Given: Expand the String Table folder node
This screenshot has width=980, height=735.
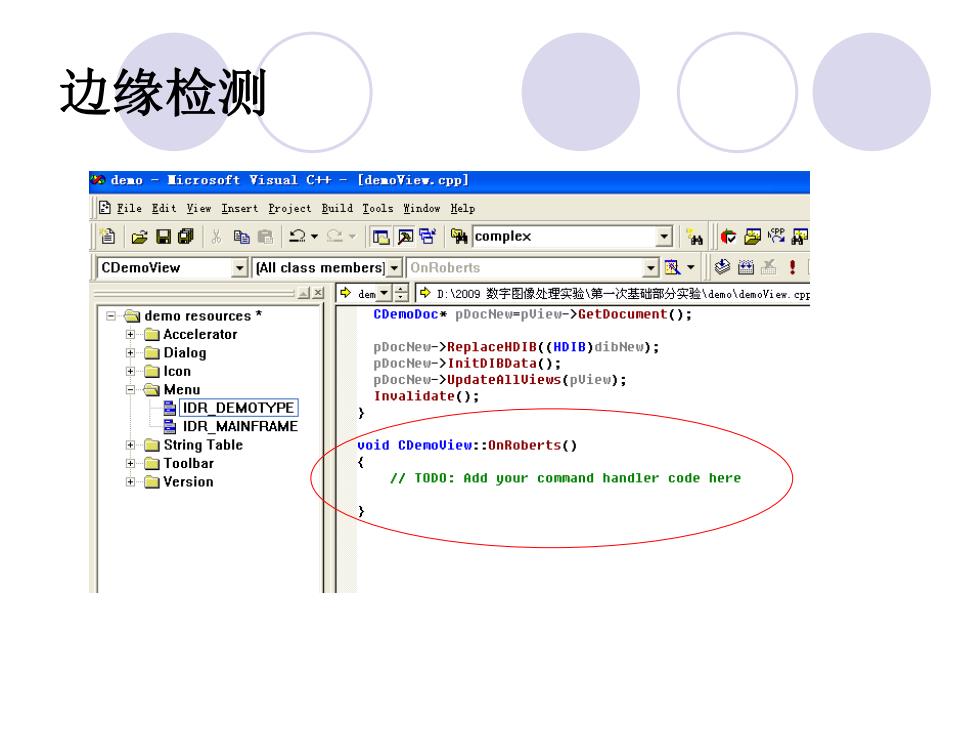Looking at the screenshot, I should coord(130,445).
